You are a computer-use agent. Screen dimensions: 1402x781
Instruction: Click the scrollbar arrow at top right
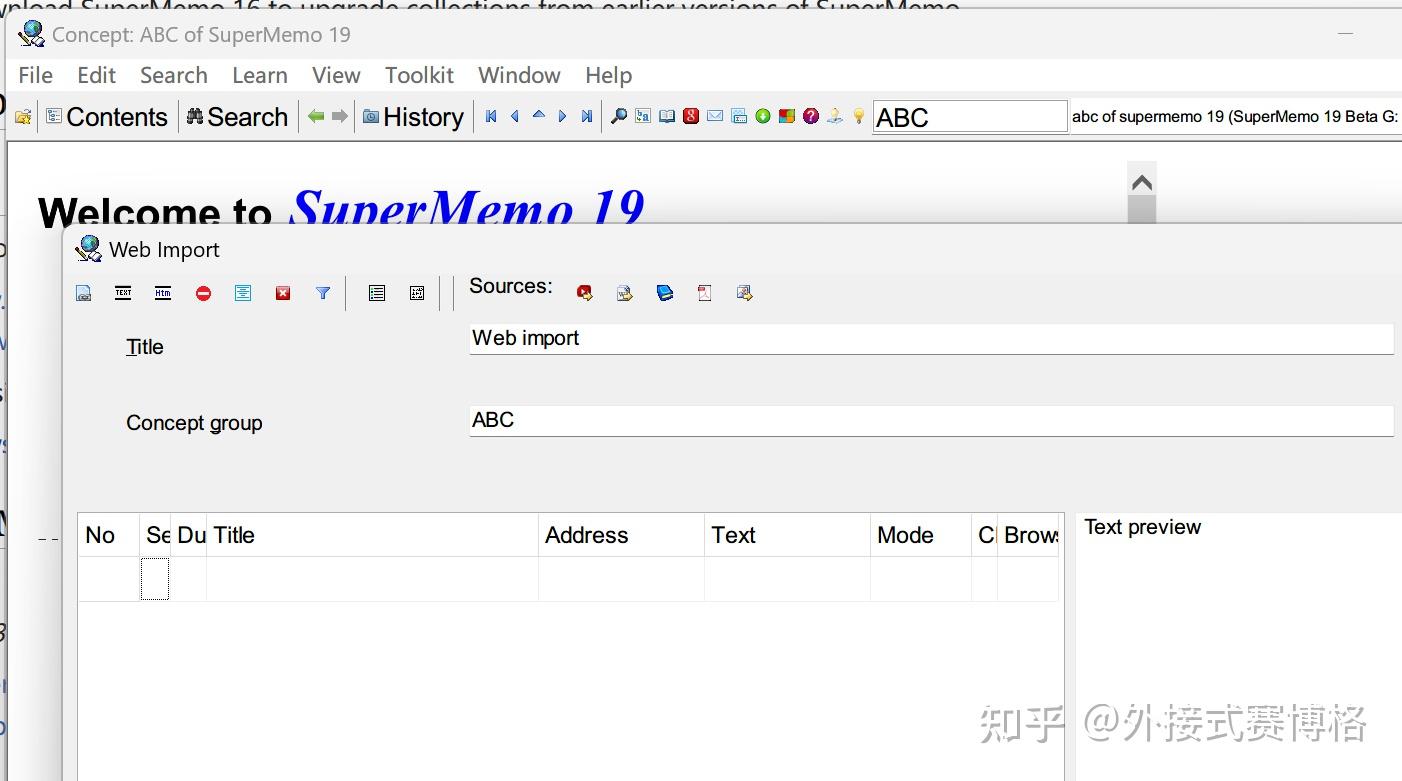click(x=1141, y=183)
